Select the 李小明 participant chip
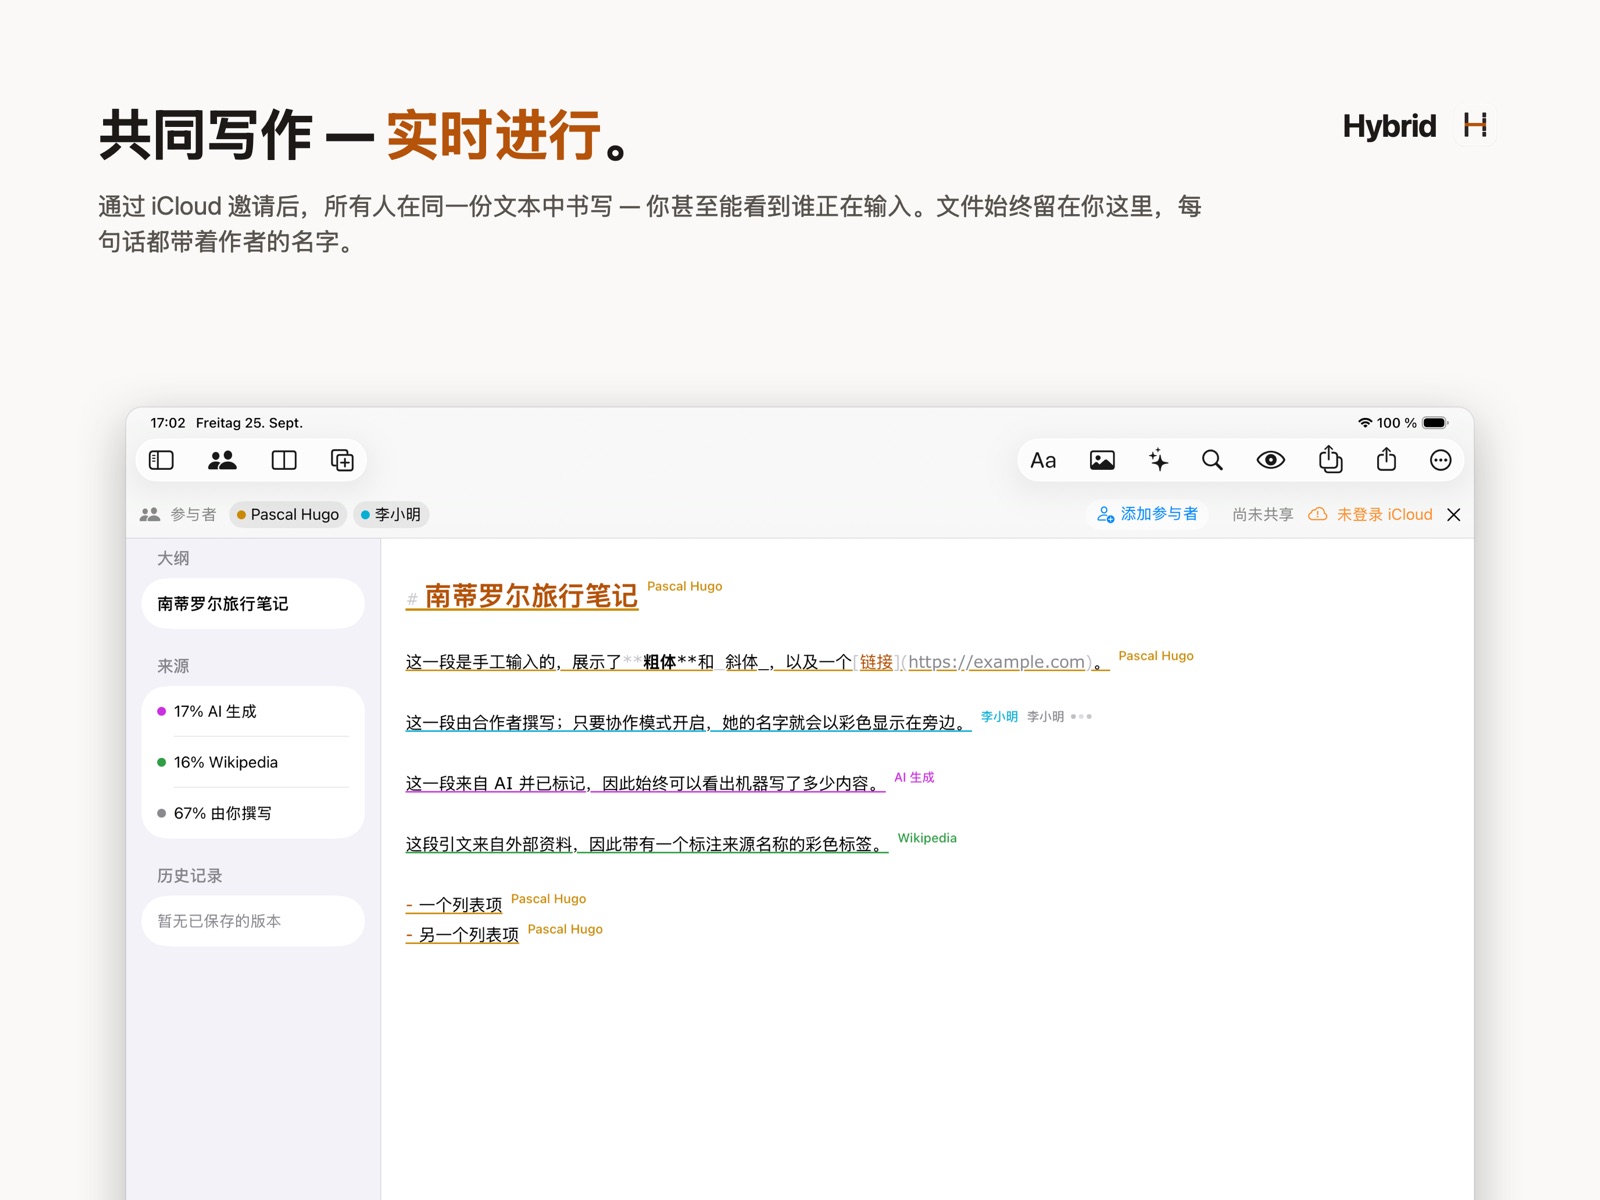 coord(391,514)
